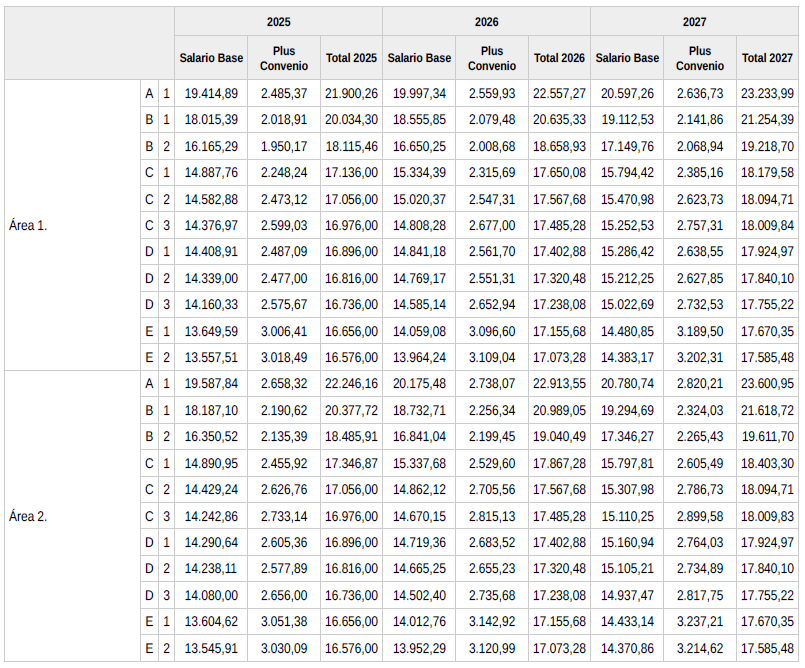Select the 21.254,39 total cell
Viewport: 805px width, 668px height.
pos(767,119)
